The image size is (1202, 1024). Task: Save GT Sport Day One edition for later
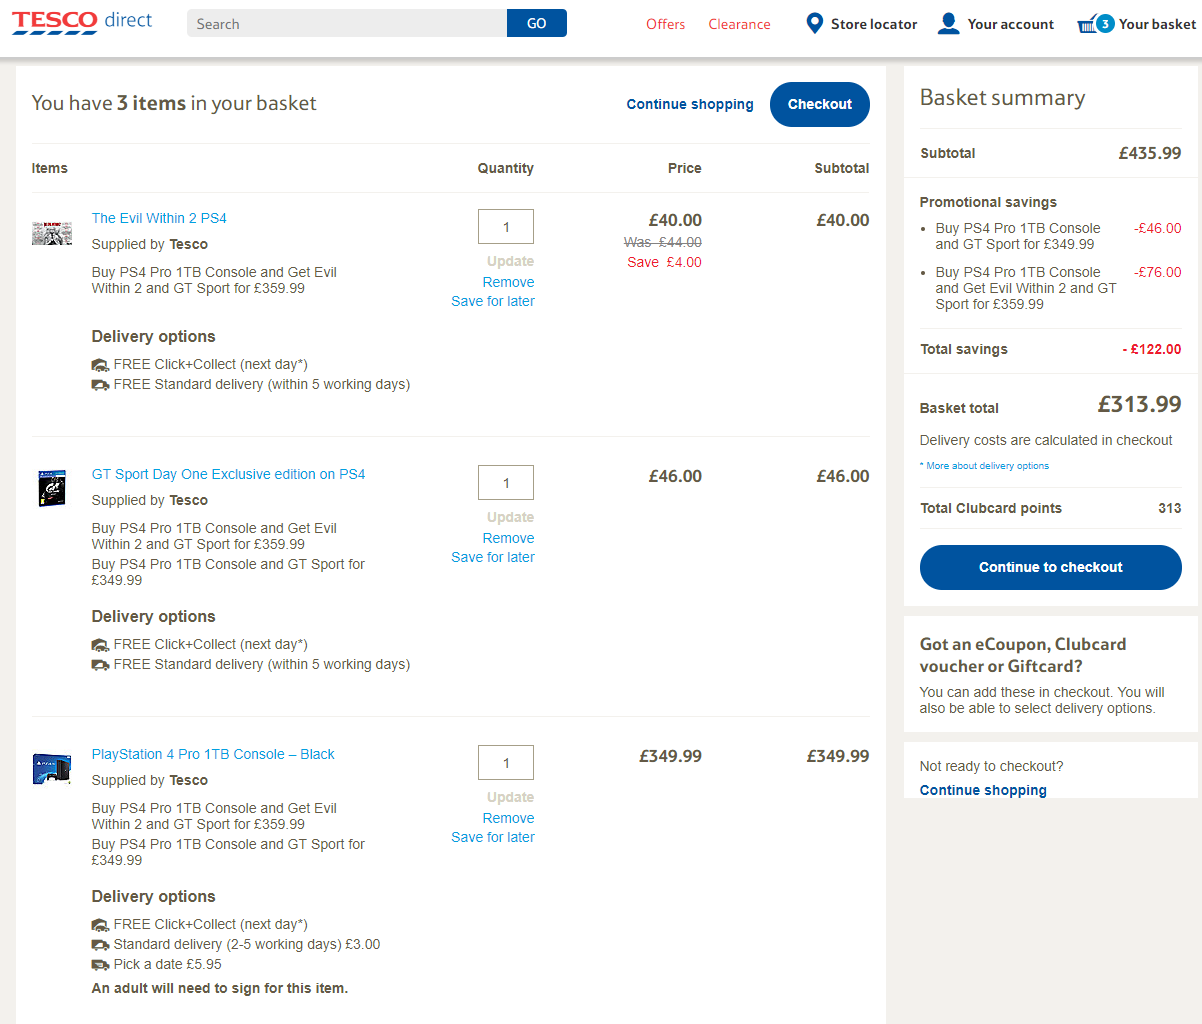point(493,557)
